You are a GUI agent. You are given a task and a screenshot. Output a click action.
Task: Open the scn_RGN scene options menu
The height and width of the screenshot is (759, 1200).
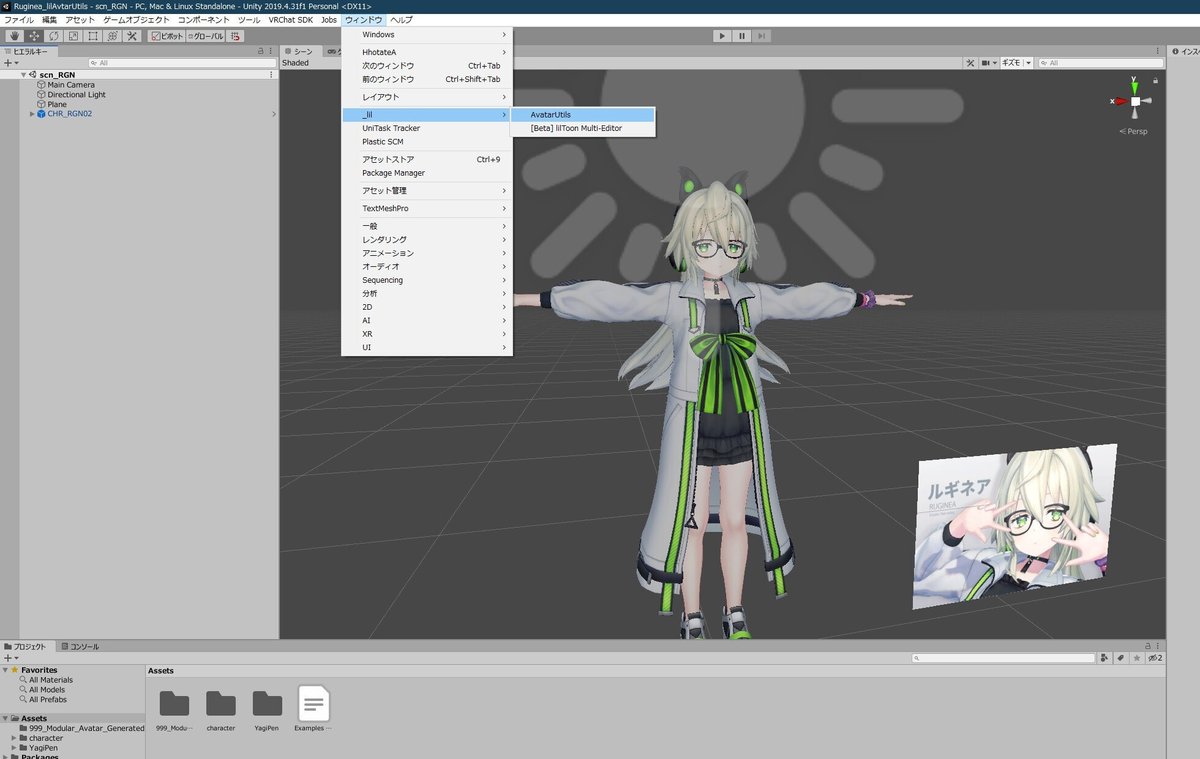272,75
